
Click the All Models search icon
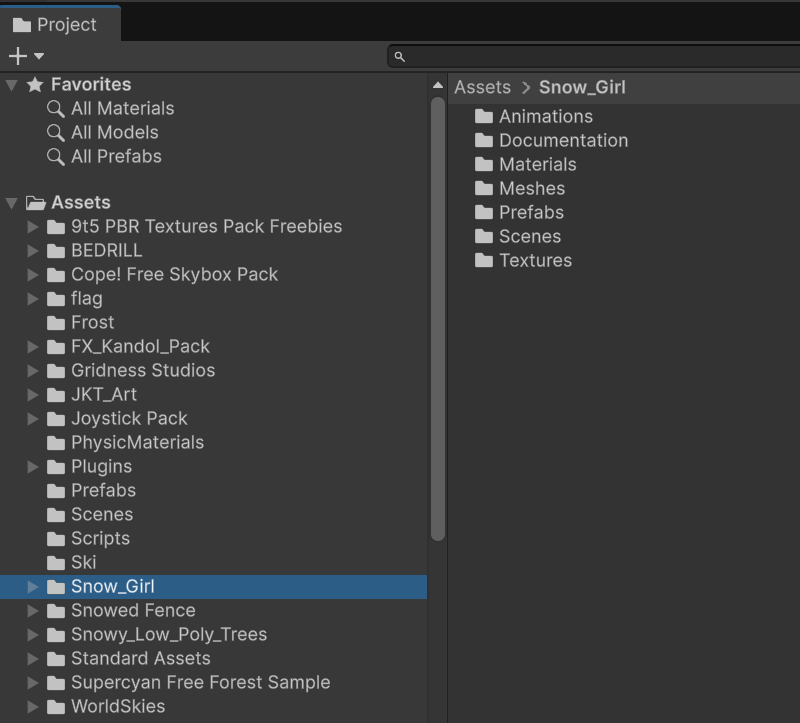tap(56, 132)
